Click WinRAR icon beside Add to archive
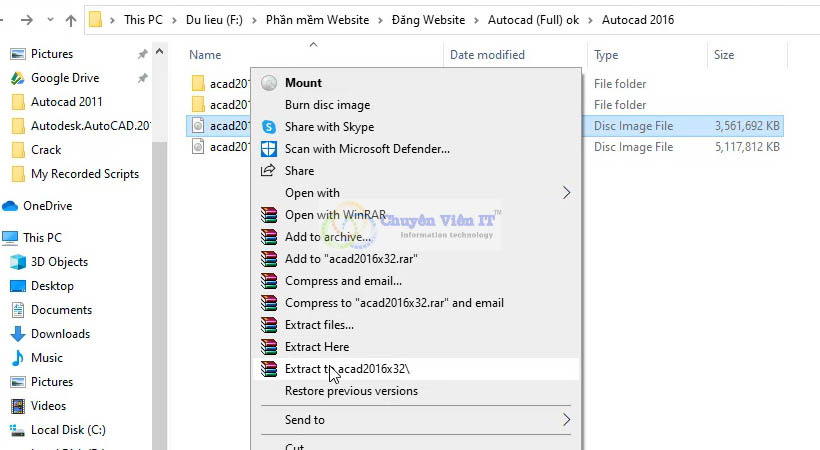The height and width of the screenshot is (450, 820). 269,237
